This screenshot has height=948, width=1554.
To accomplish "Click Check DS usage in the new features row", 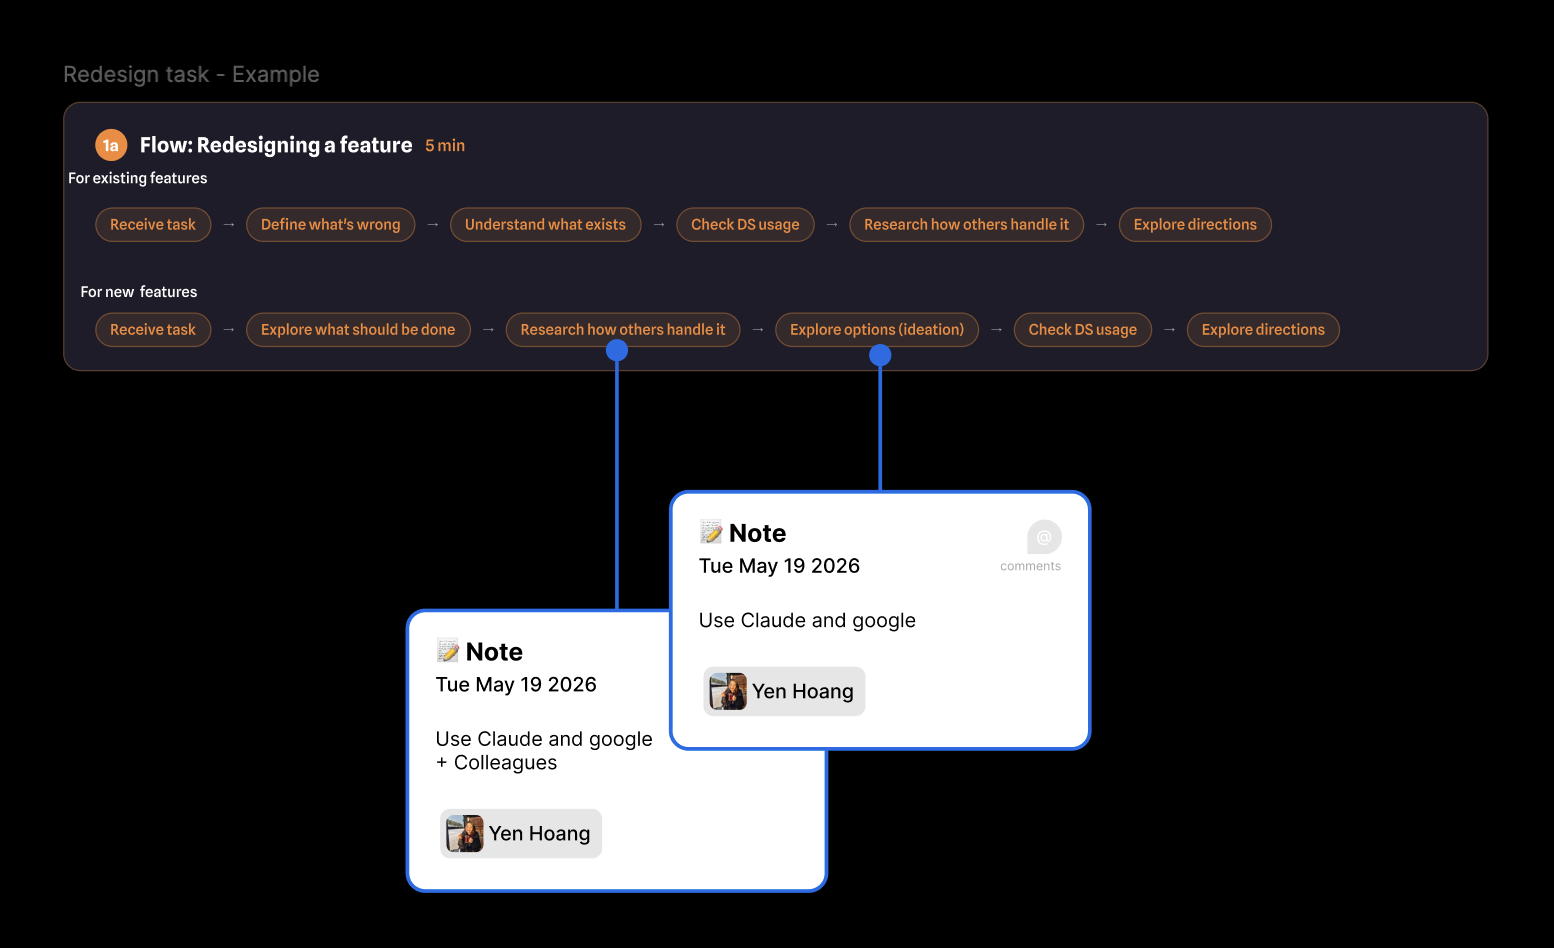I will pos(1082,329).
